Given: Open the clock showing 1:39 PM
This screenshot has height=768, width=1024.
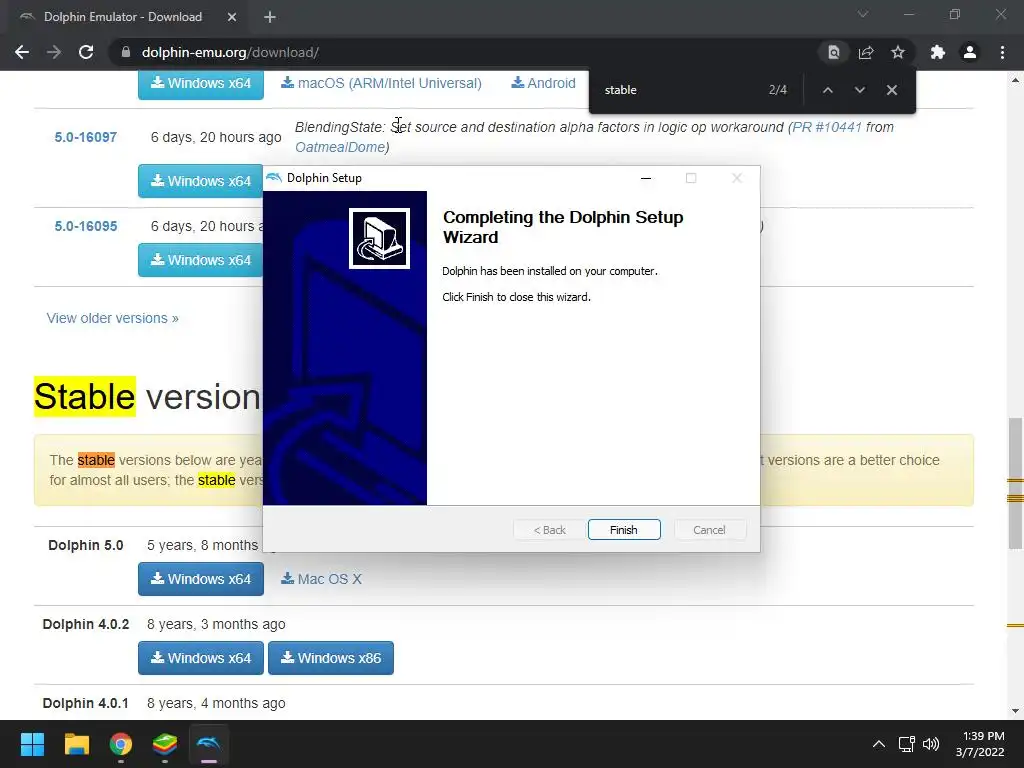Looking at the screenshot, I should pyautogui.click(x=980, y=744).
